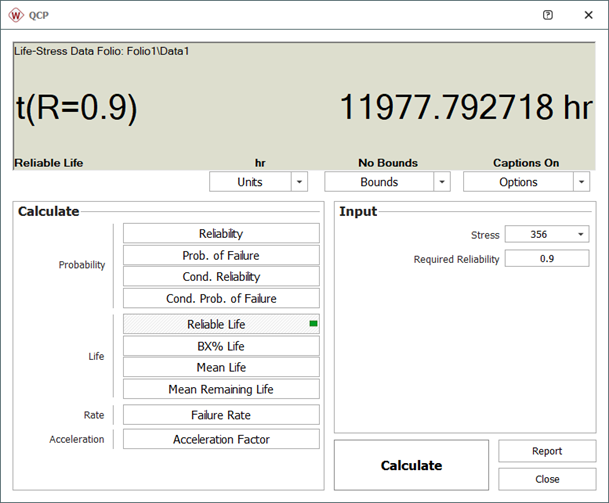
Task: Click the QCP app logo icon
Action: point(16,15)
